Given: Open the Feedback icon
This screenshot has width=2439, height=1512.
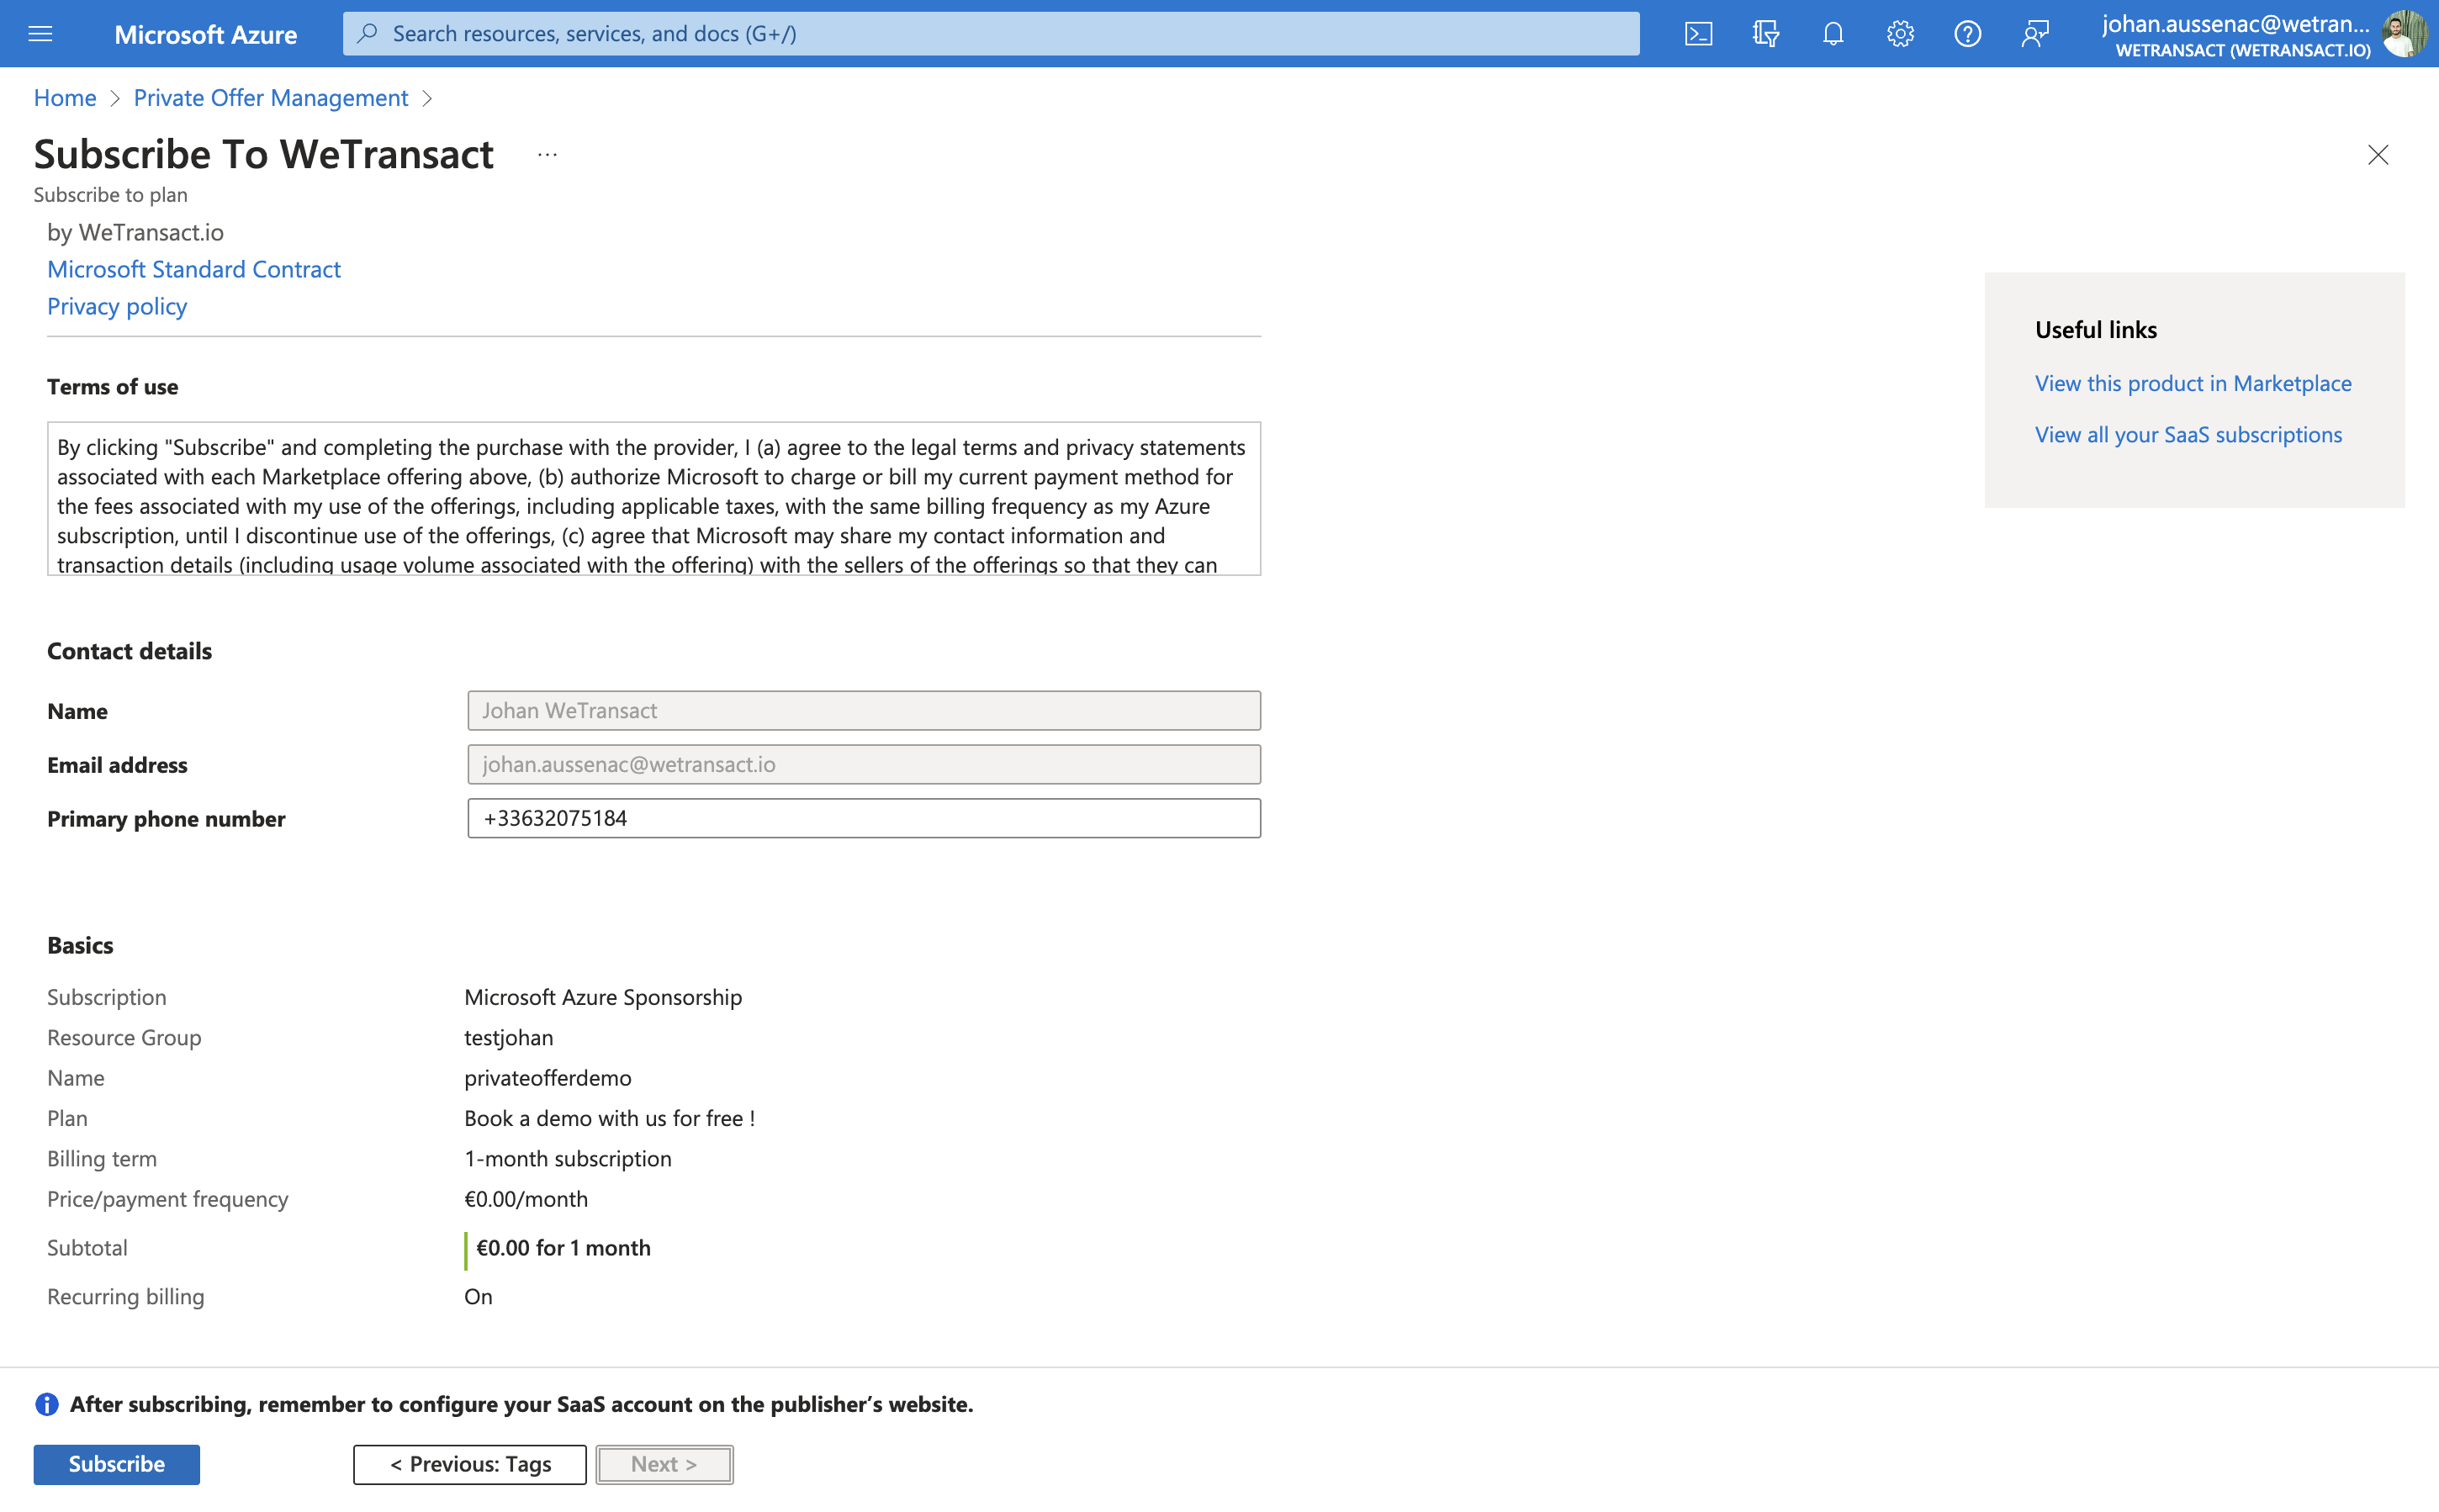Looking at the screenshot, I should [x=2035, y=34].
